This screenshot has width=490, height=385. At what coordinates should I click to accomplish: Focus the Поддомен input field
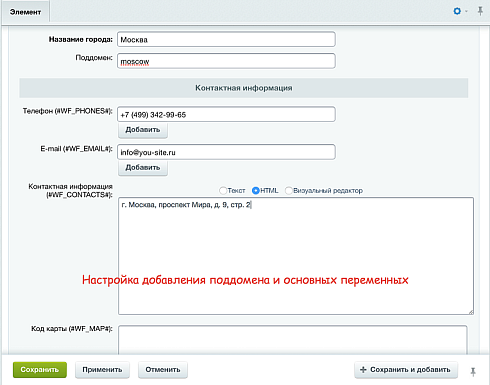[226, 61]
